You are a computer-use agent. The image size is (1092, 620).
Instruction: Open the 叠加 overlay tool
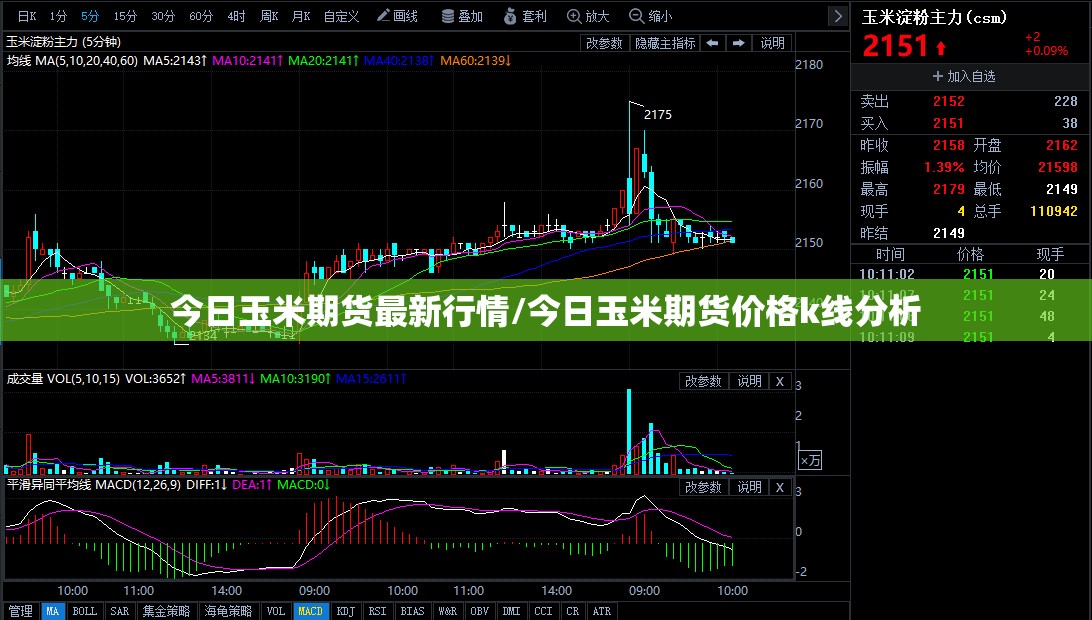pyautogui.click(x=462, y=16)
